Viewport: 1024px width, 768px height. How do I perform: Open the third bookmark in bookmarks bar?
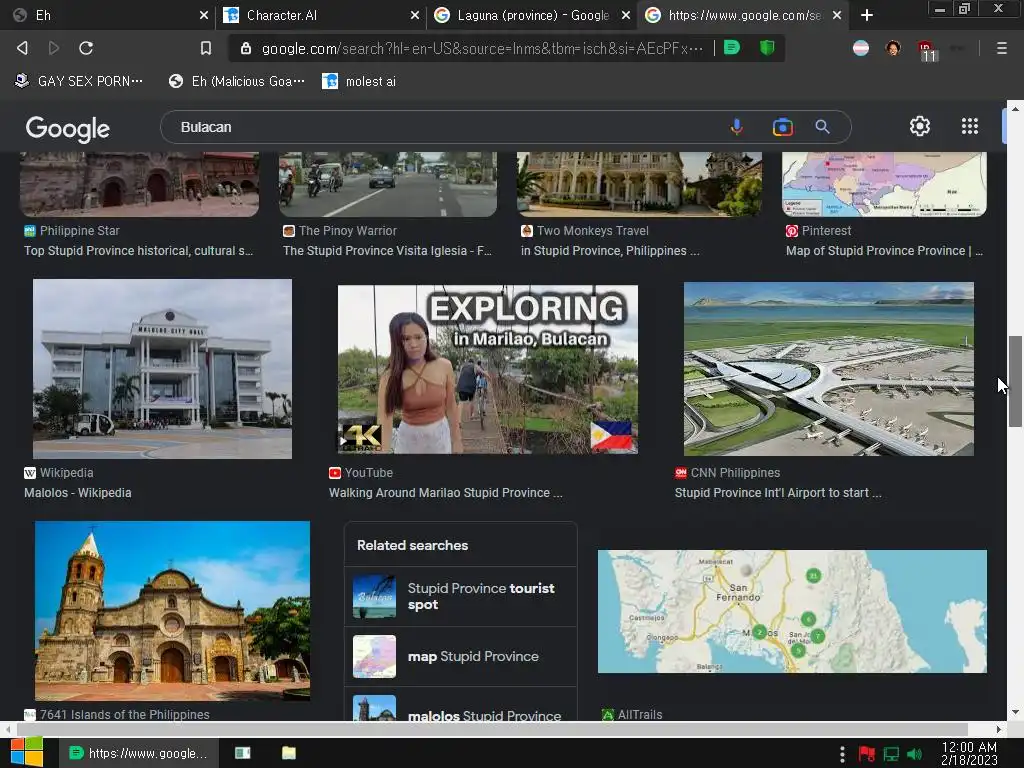(359, 81)
